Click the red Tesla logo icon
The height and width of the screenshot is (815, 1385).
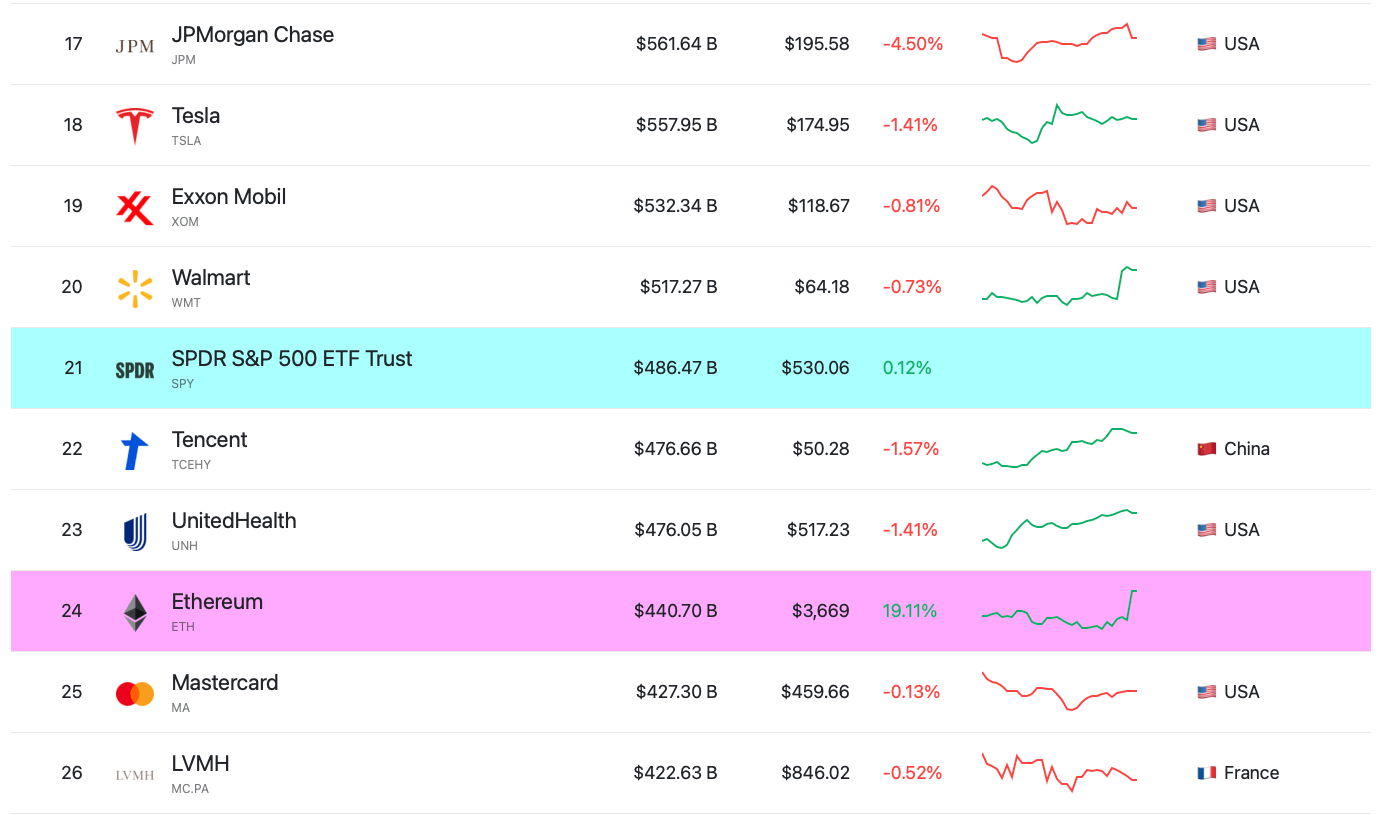tap(134, 126)
